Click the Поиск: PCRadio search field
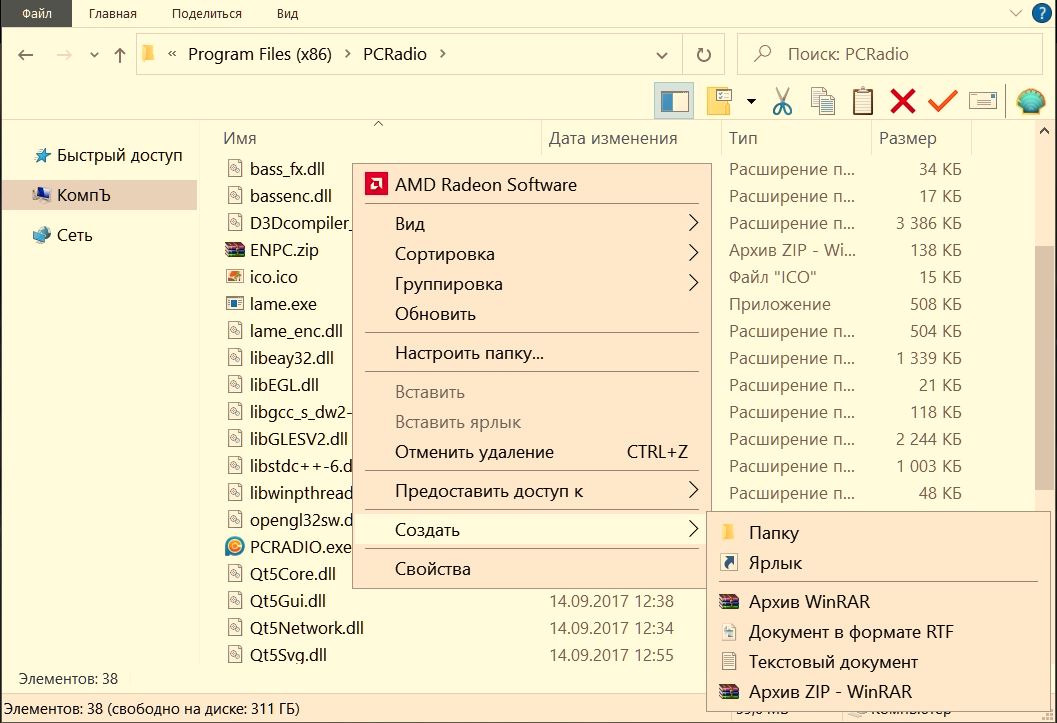This screenshot has height=723, width=1057. tap(890, 54)
